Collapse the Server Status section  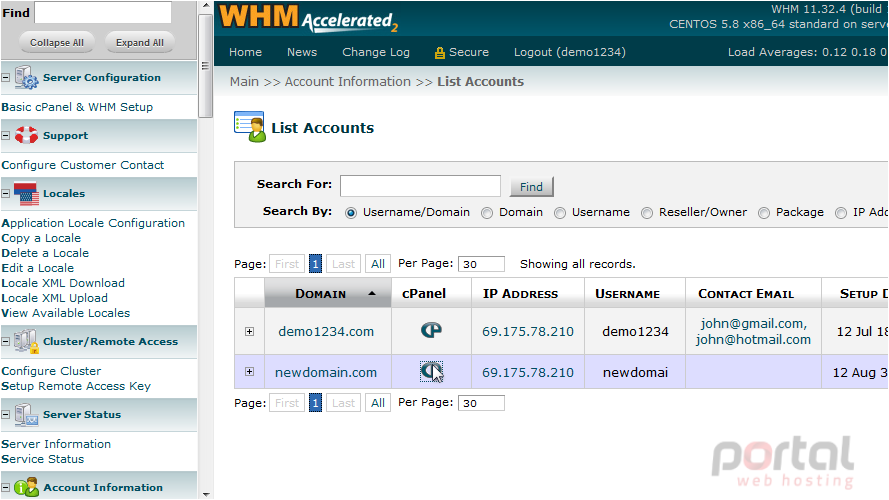click(x=6, y=414)
